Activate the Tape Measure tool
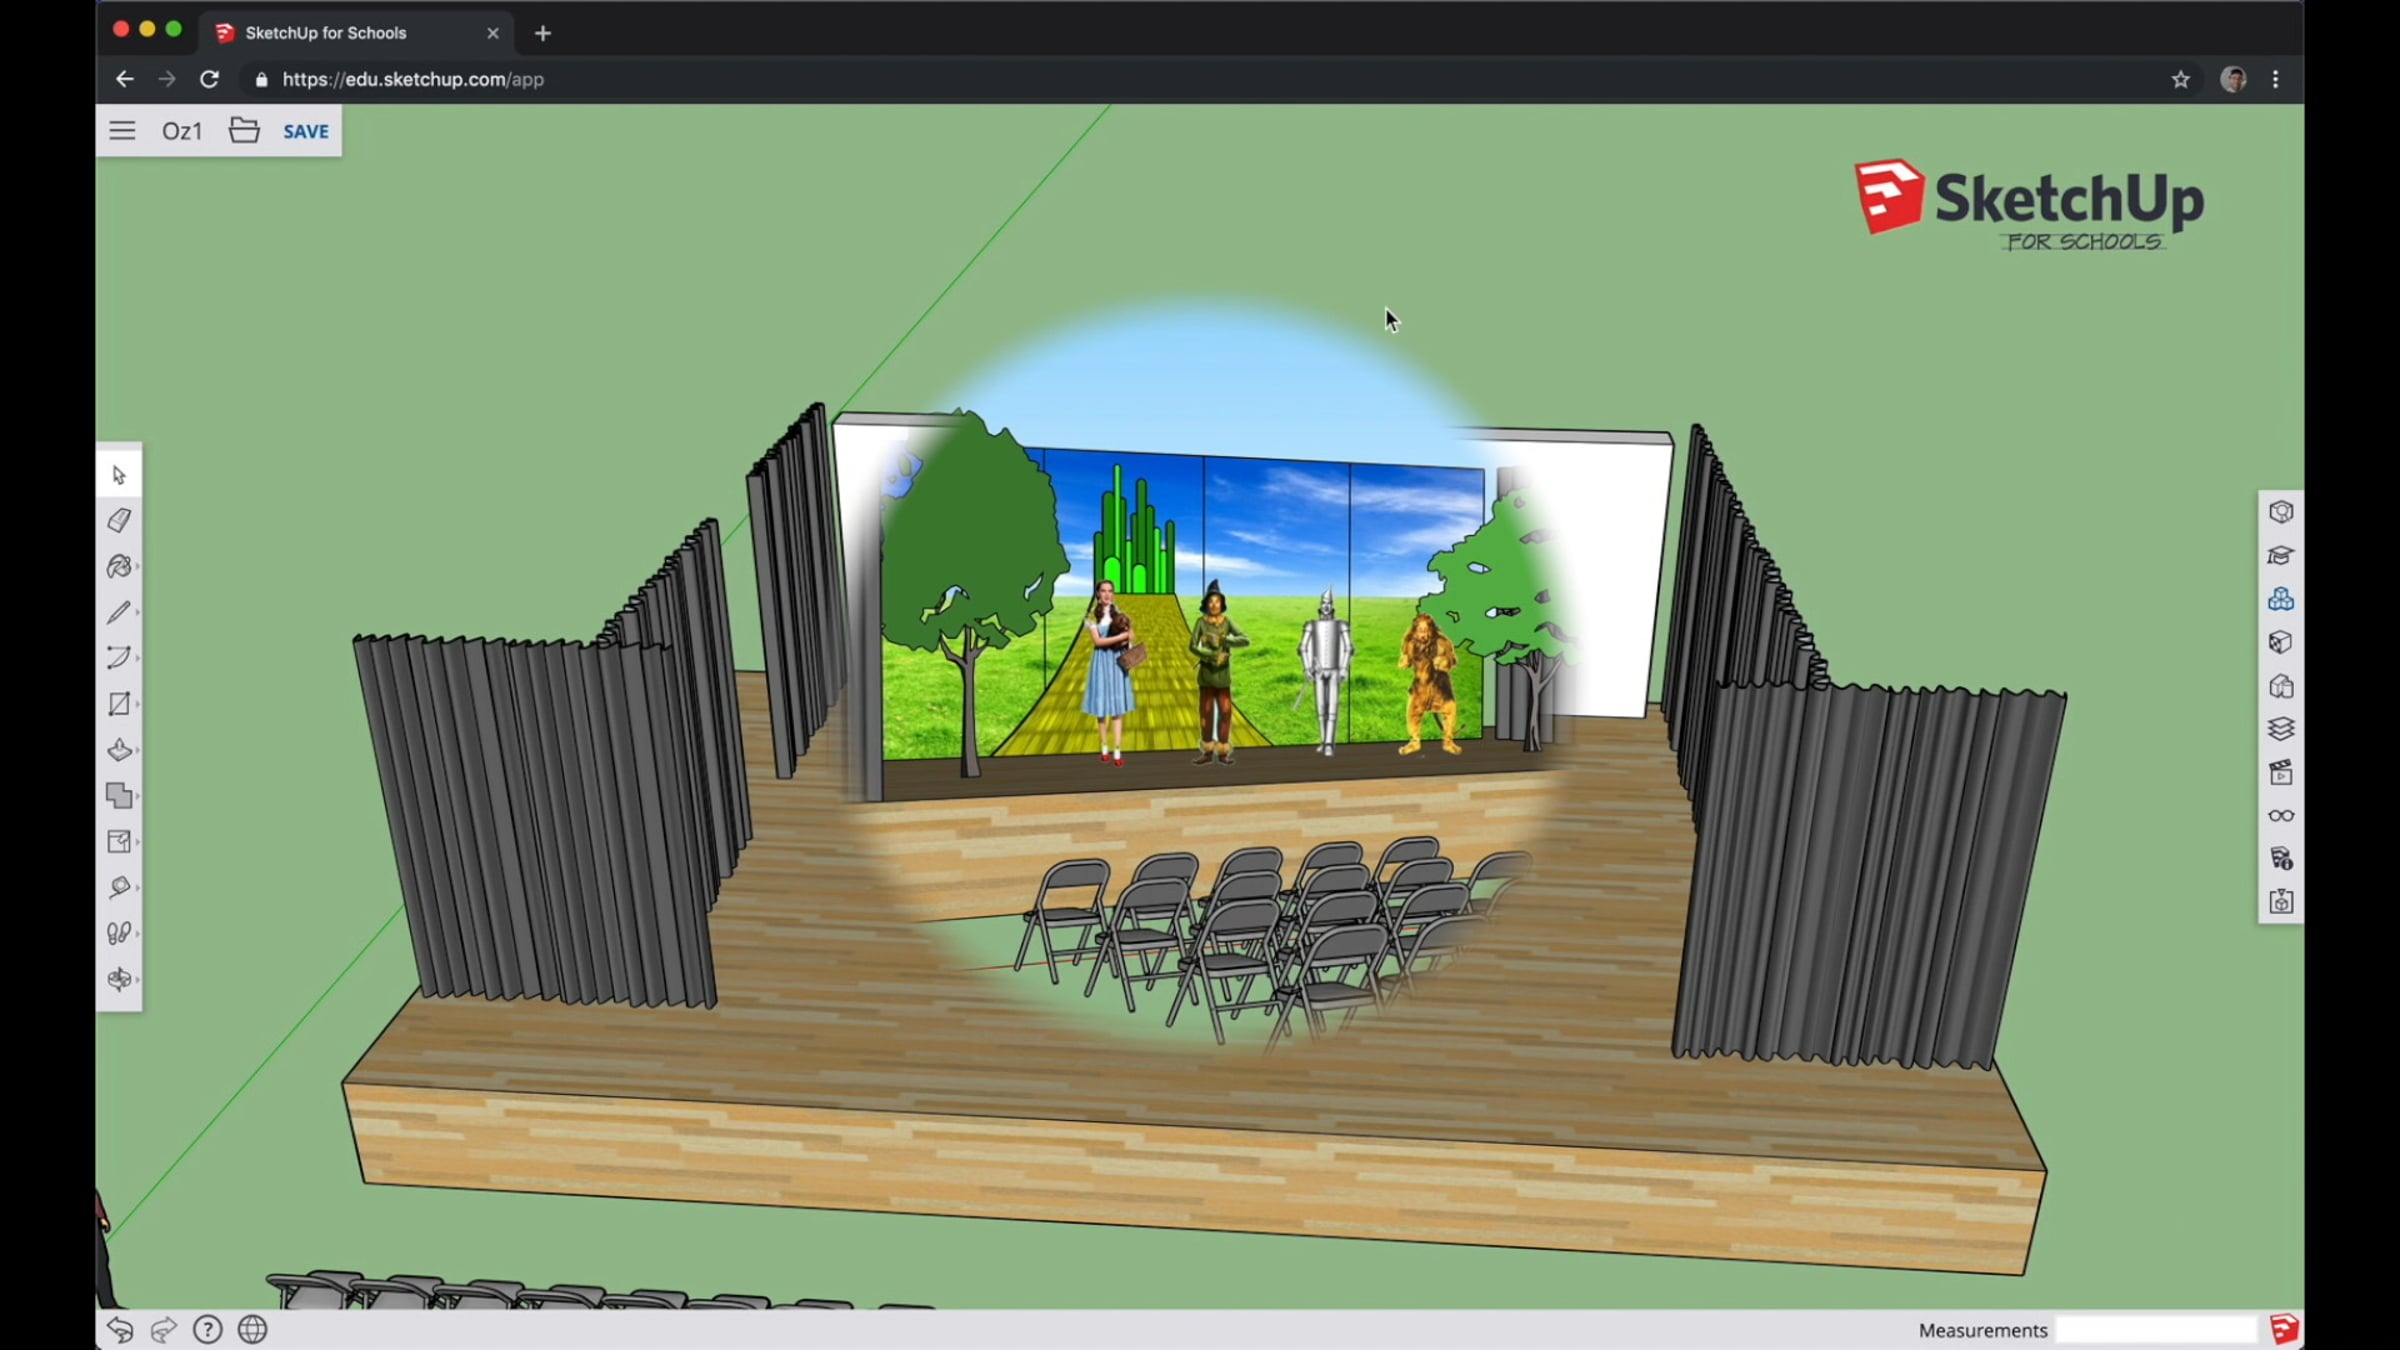The width and height of the screenshot is (2400, 1350). coord(119,887)
